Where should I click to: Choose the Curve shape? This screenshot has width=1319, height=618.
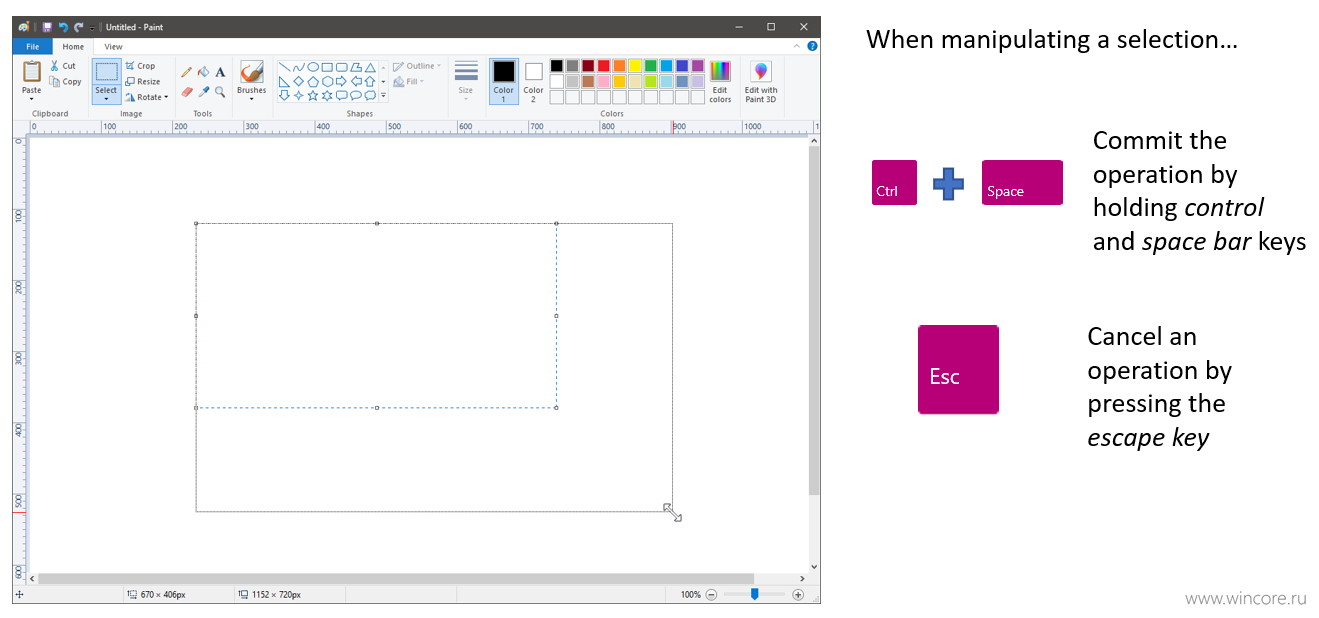click(x=298, y=67)
